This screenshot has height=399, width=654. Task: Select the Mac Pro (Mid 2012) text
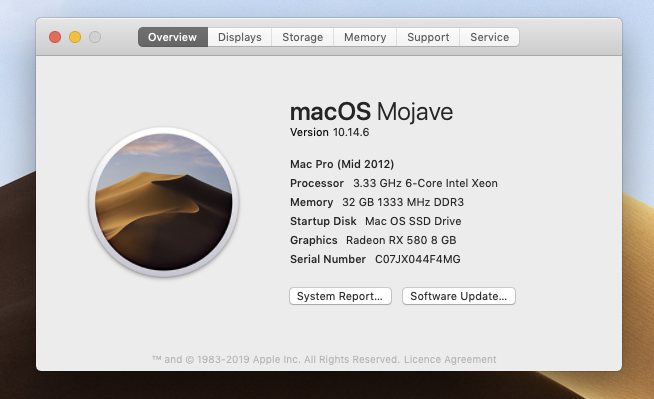[x=342, y=164]
